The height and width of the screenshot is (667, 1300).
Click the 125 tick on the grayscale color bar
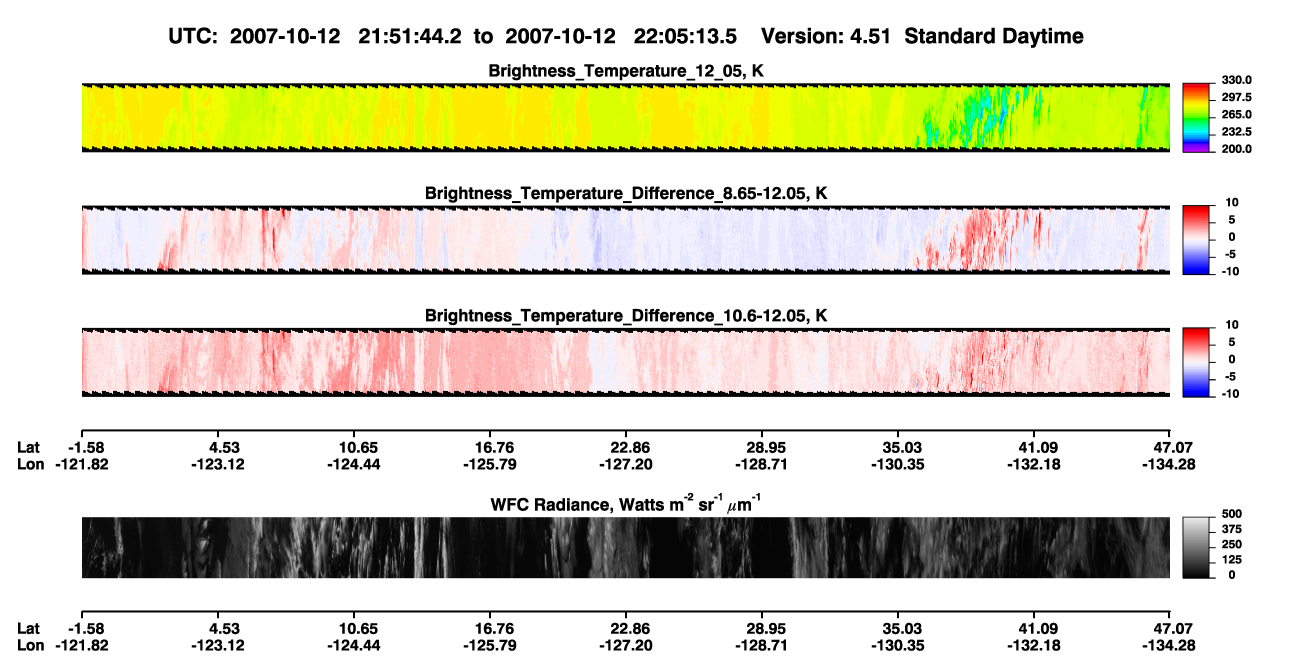[x=1232, y=560]
